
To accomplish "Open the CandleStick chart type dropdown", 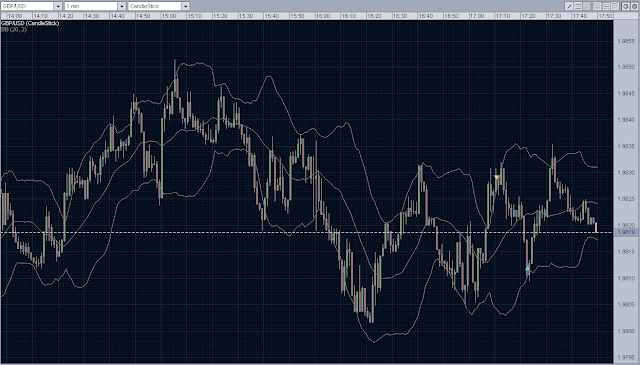I will coord(185,6).
